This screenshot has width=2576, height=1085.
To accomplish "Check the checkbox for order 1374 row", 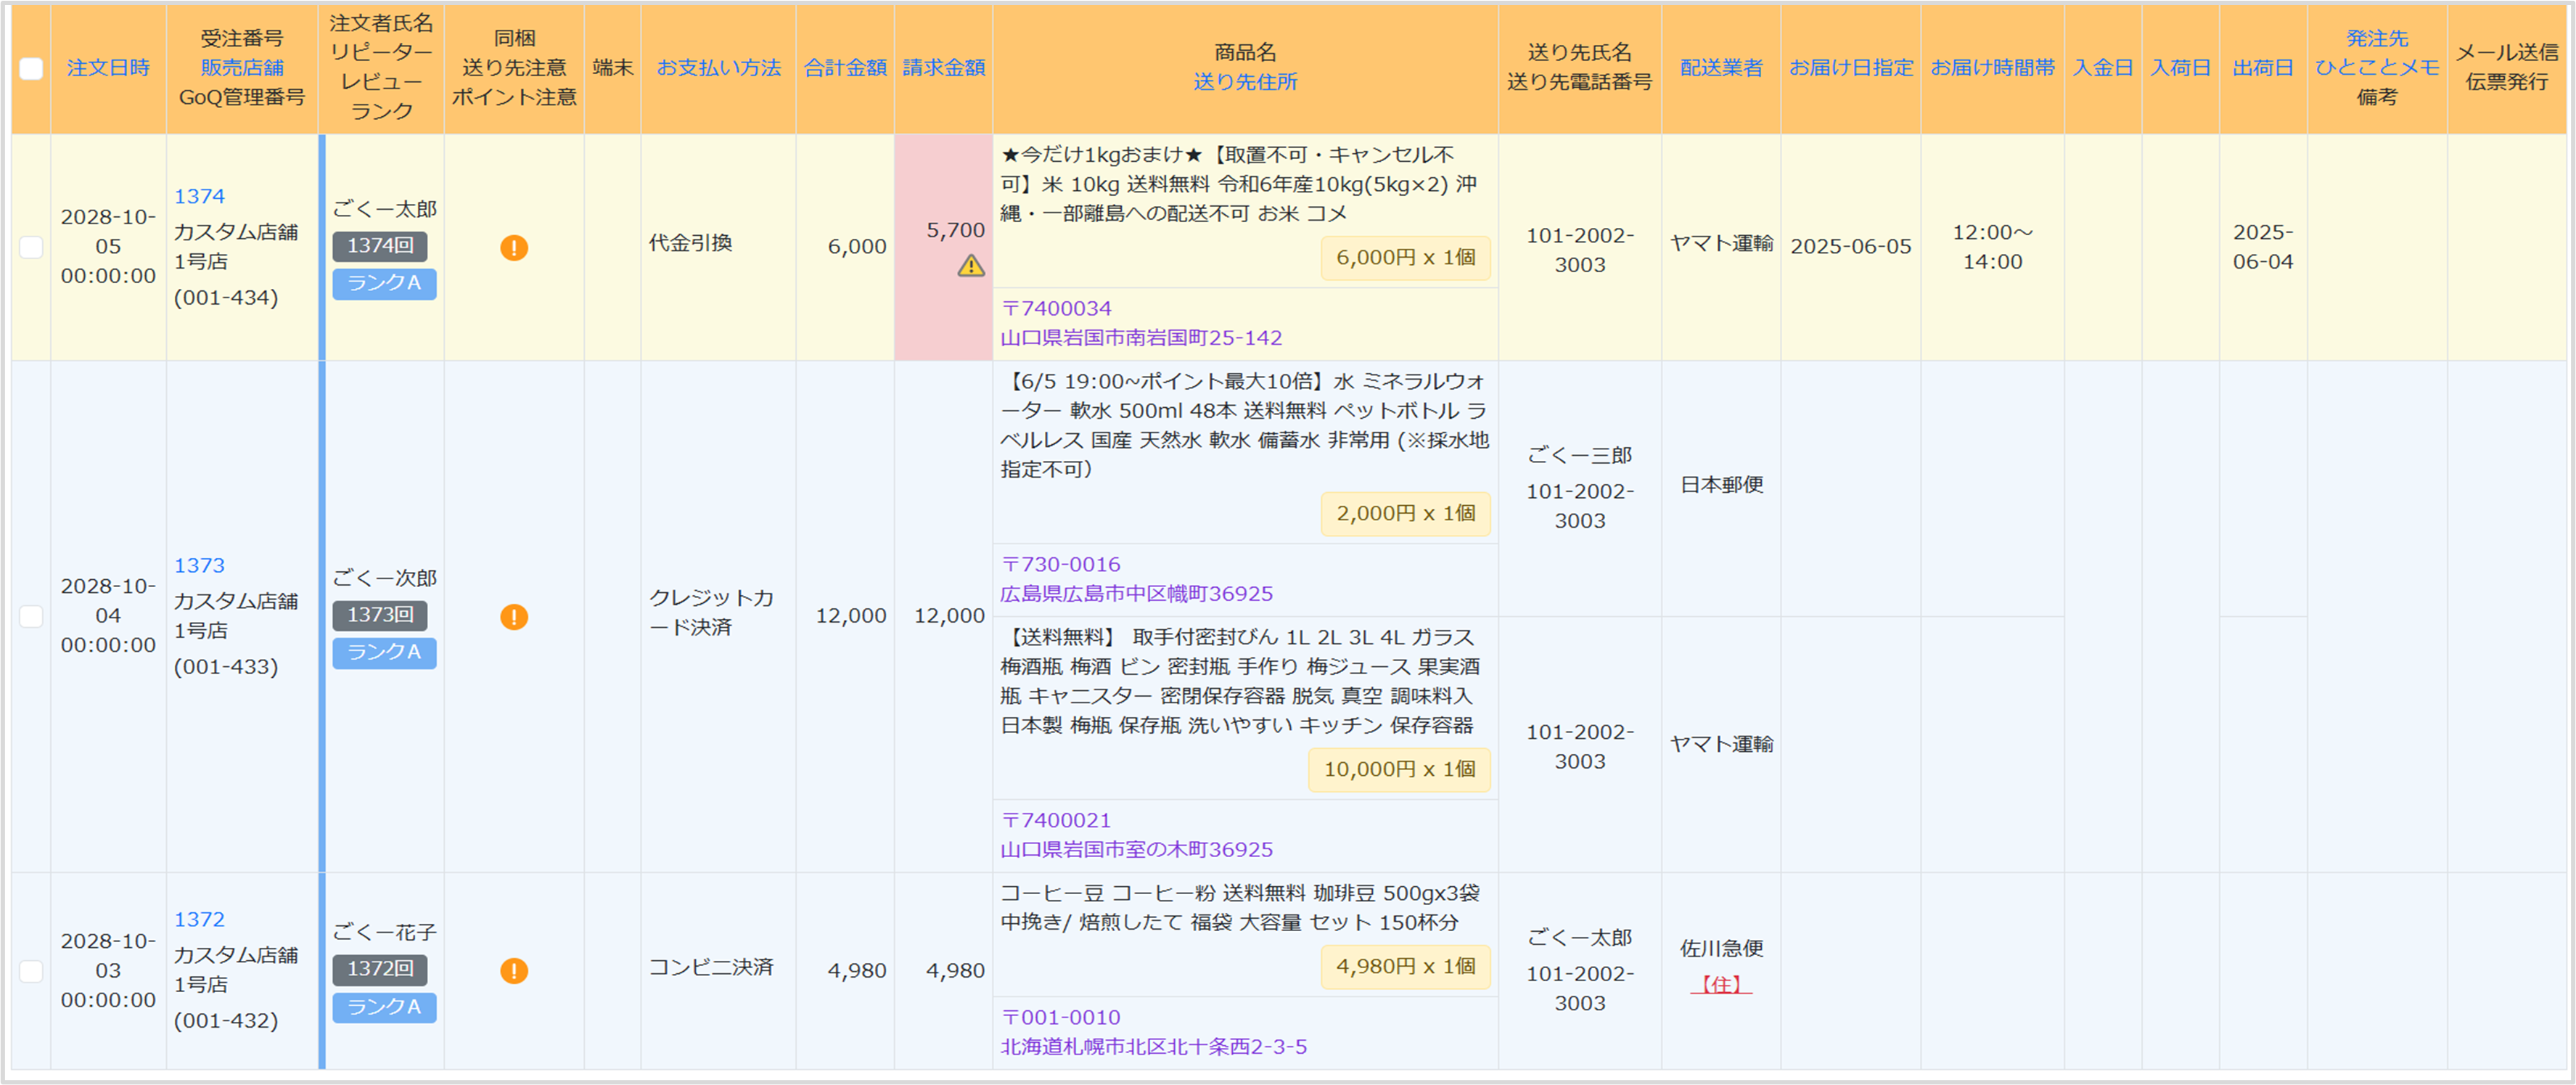I will tap(31, 247).
